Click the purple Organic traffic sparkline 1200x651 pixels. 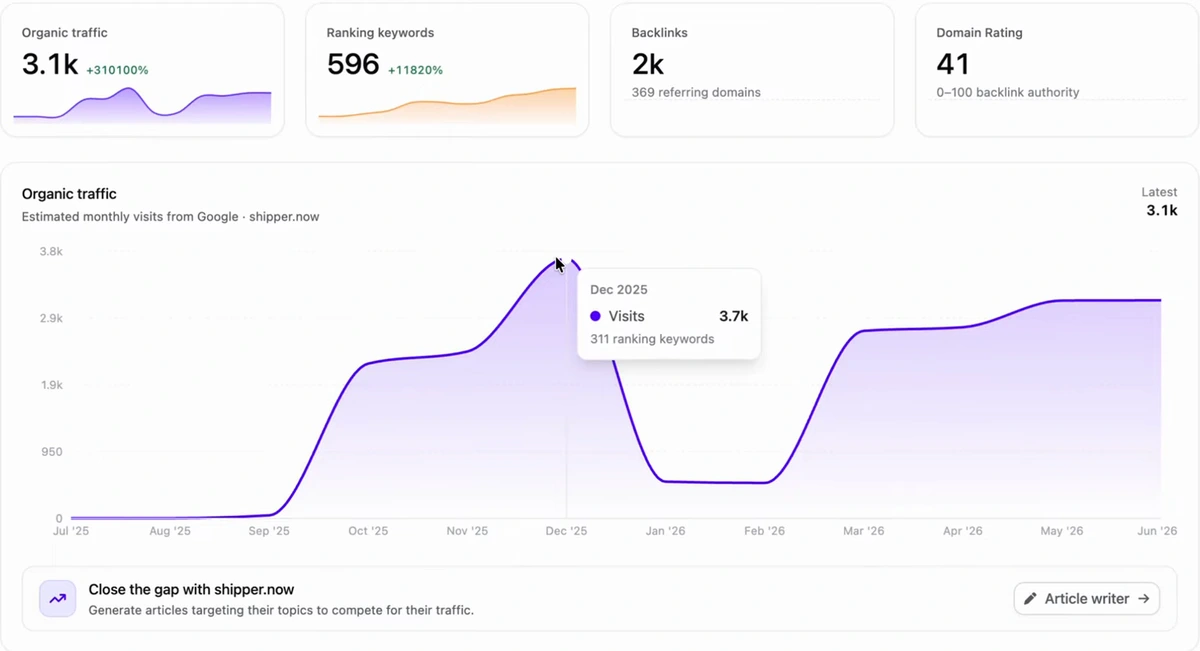[142, 106]
